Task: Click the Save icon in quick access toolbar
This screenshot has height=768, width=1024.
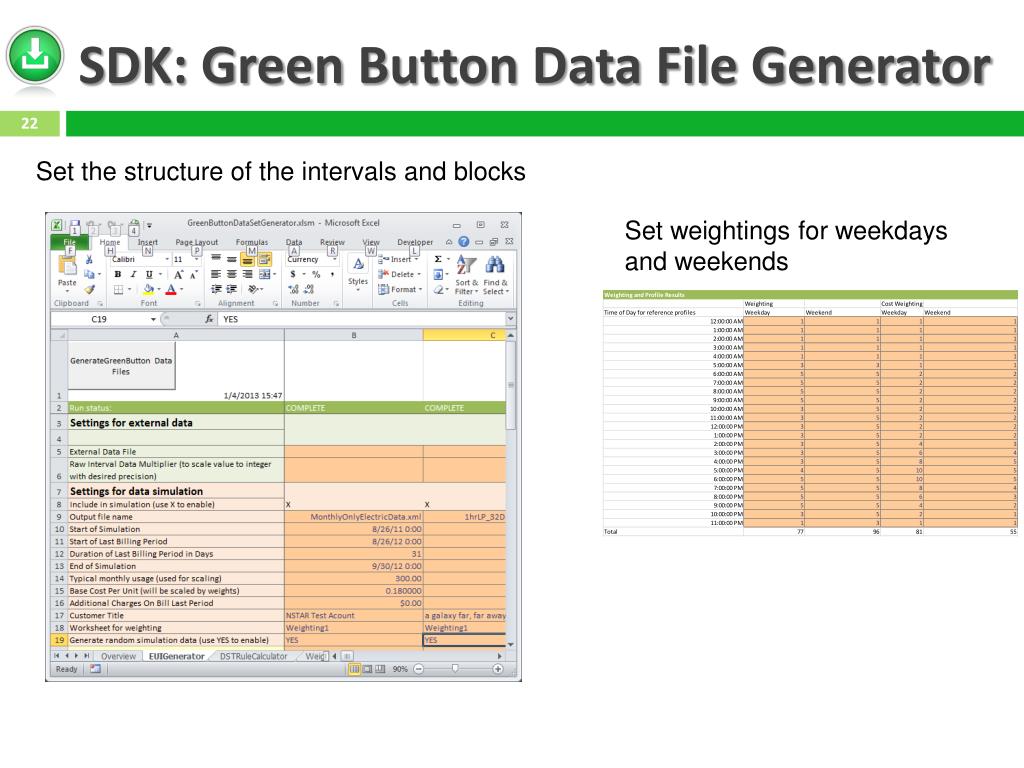Action: pyautogui.click(x=74, y=226)
